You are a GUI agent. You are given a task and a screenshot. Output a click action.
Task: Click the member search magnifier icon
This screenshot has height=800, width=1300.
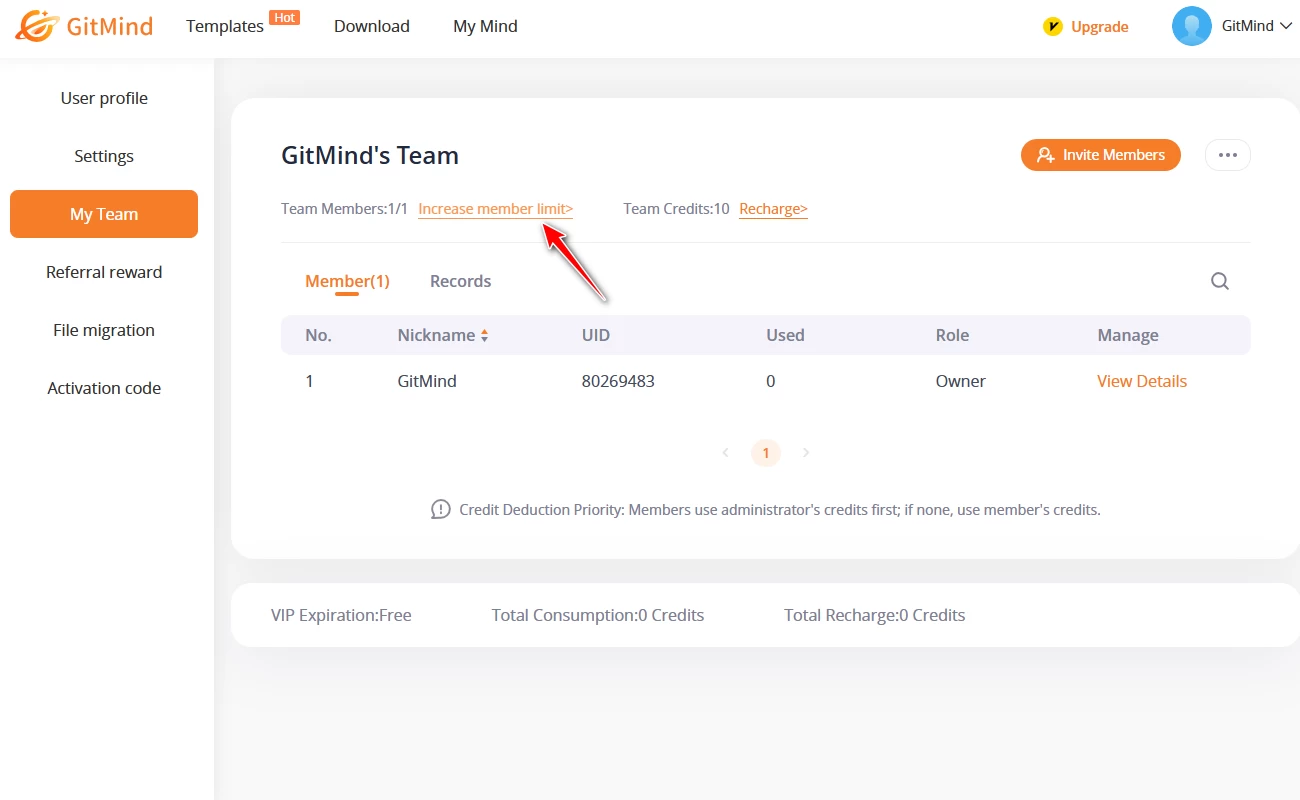tap(1220, 281)
